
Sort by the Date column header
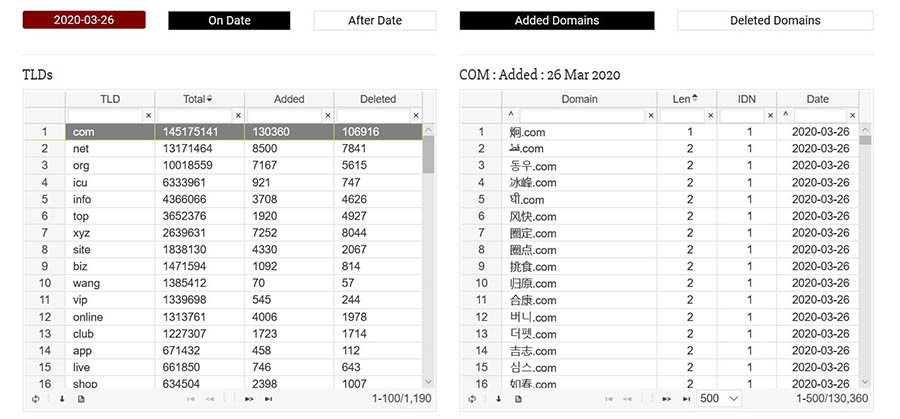point(817,99)
